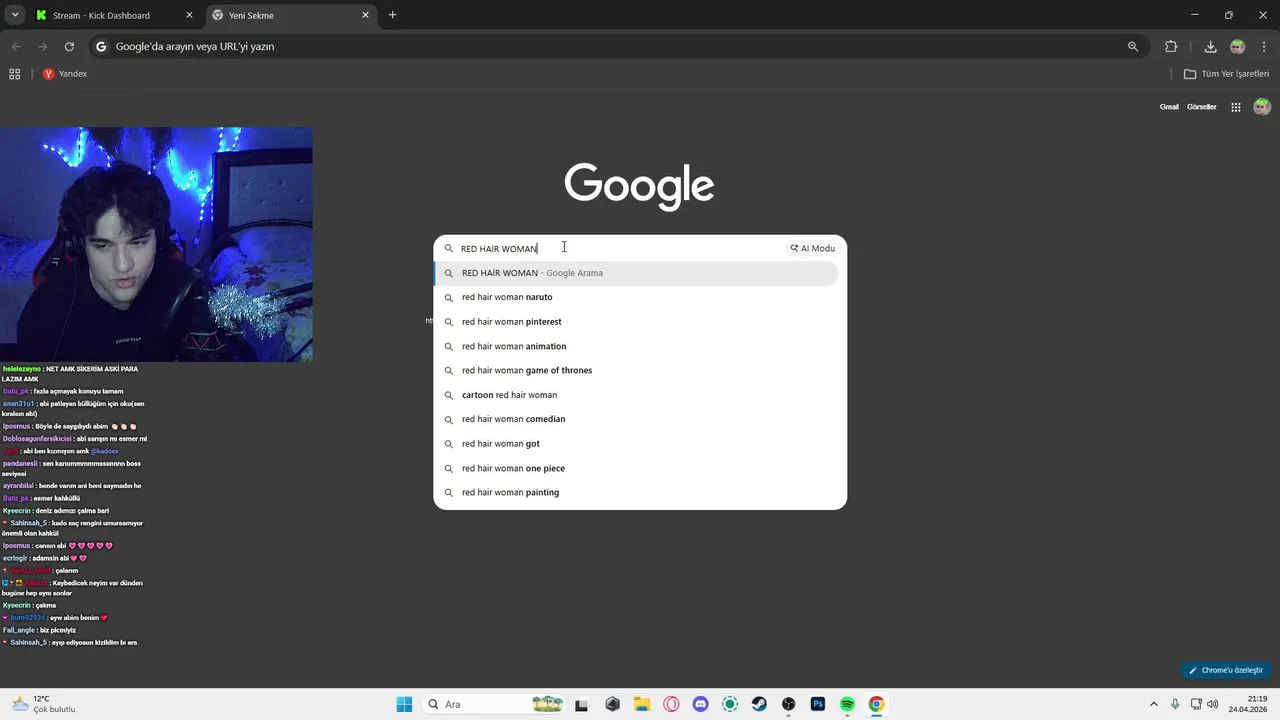Click chat message from ayranbilal
This screenshot has width=1280, height=720.
coord(72,486)
